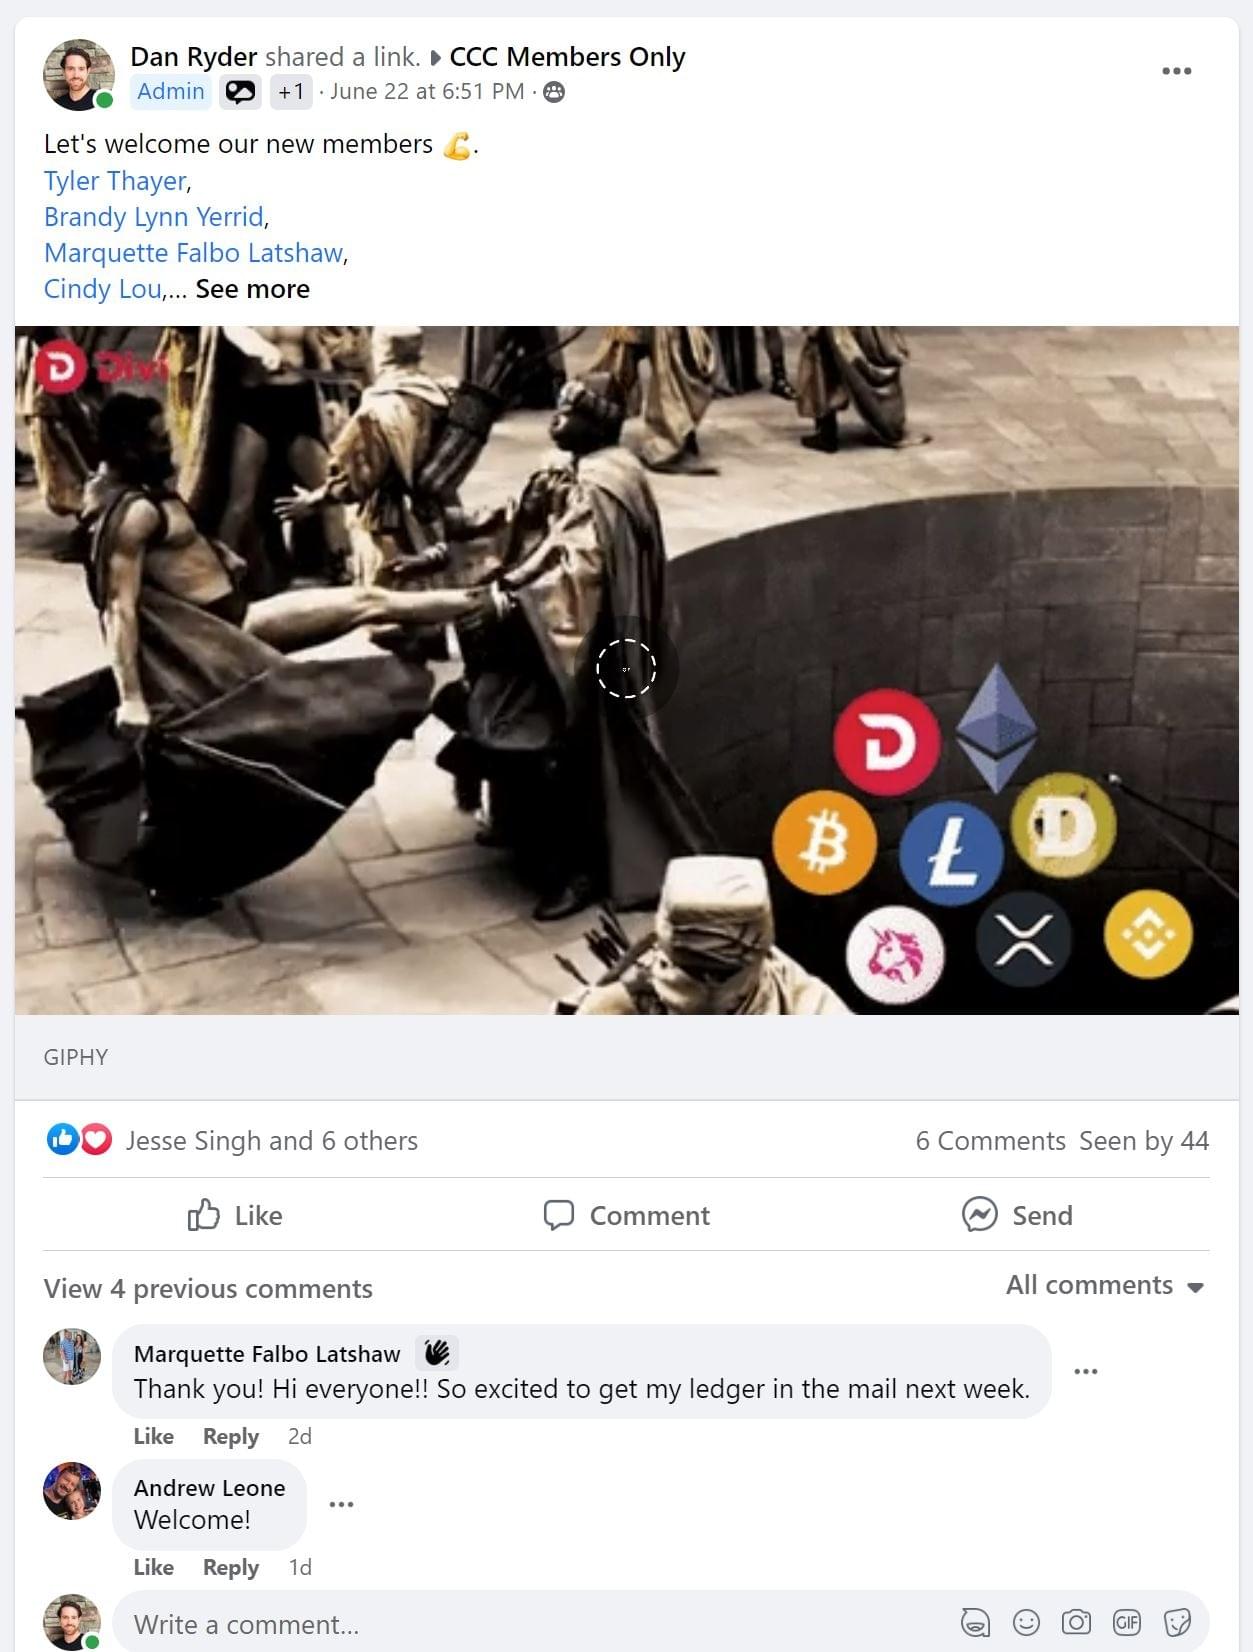Click the GIF loading circle on the image
Viewport: 1253px width, 1652px height.
point(626,668)
